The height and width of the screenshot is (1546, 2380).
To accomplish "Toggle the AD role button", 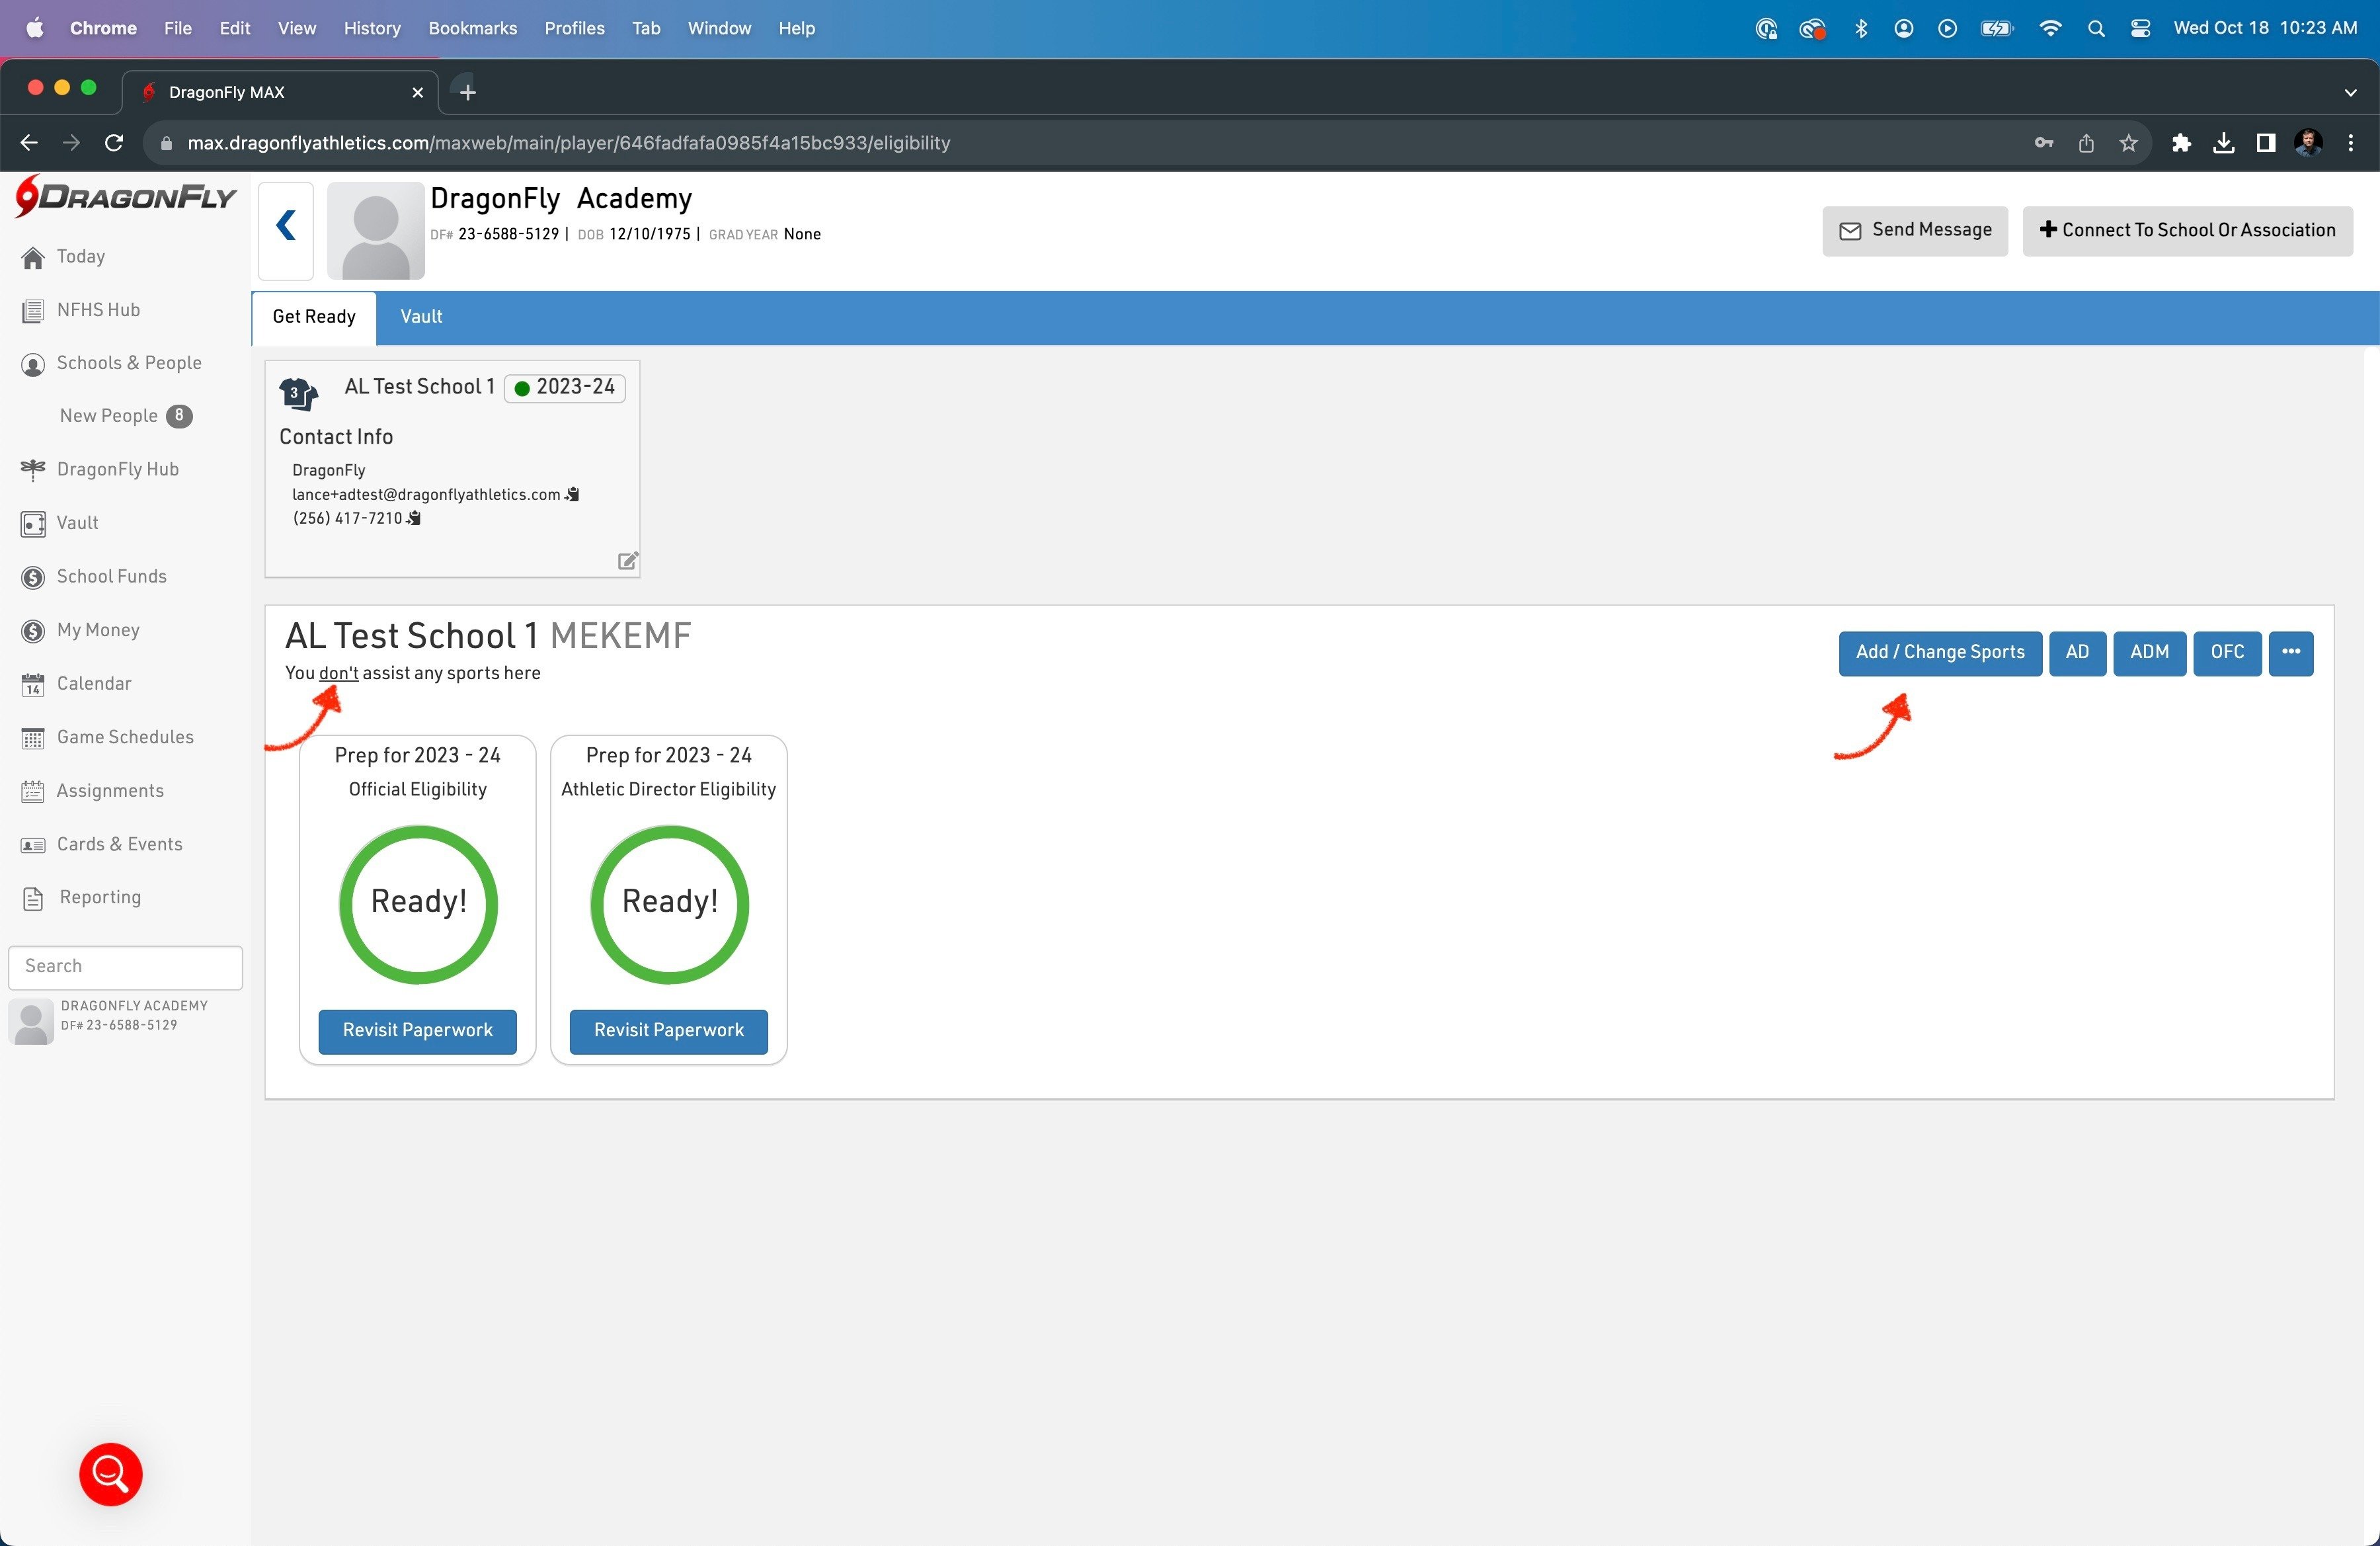I will click(2076, 653).
